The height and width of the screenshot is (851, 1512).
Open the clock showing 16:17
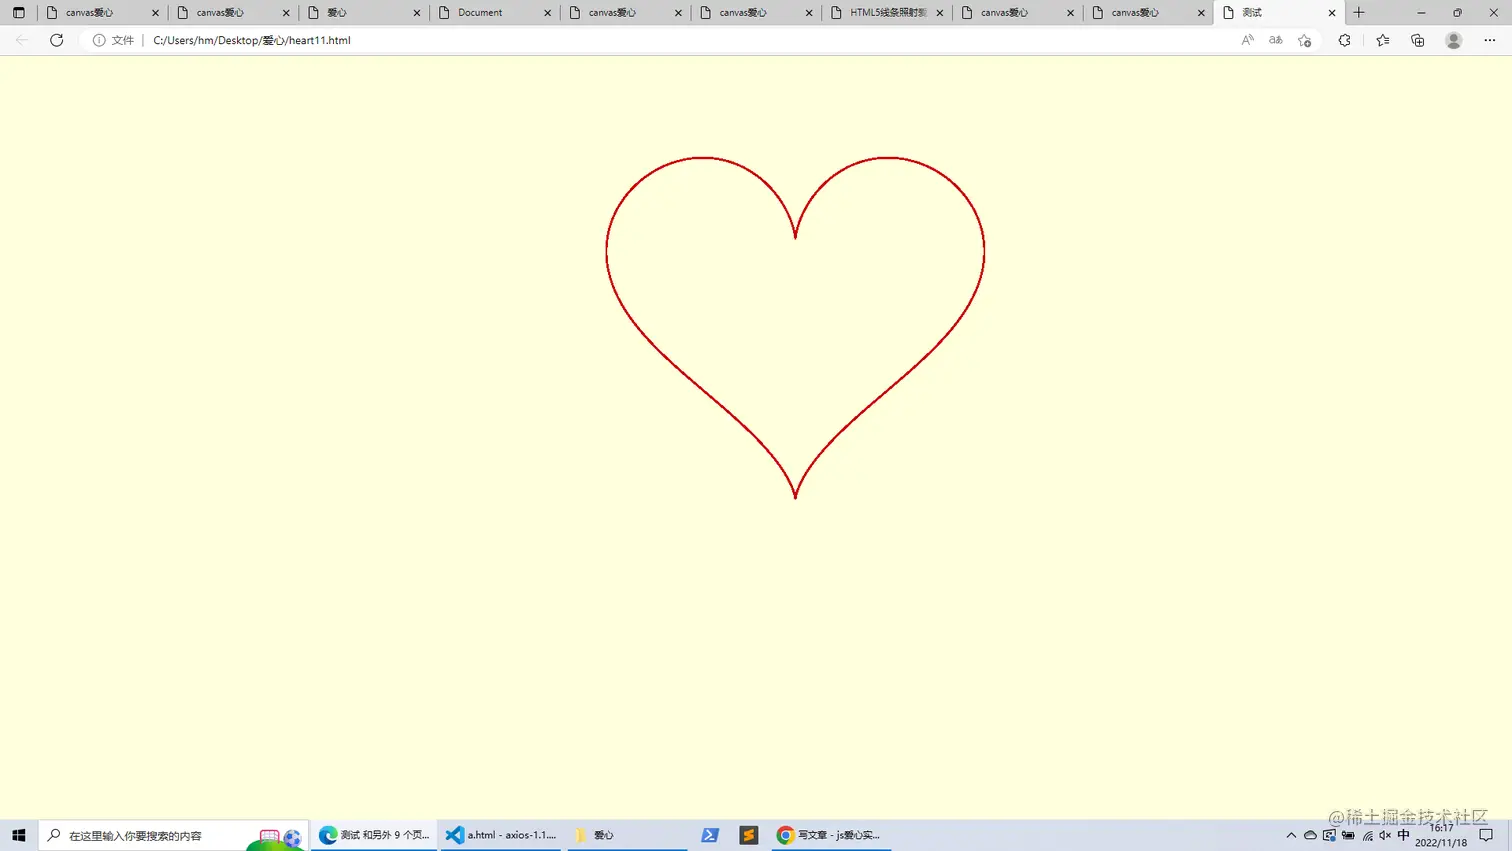pyautogui.click(x=1441, y=835)
